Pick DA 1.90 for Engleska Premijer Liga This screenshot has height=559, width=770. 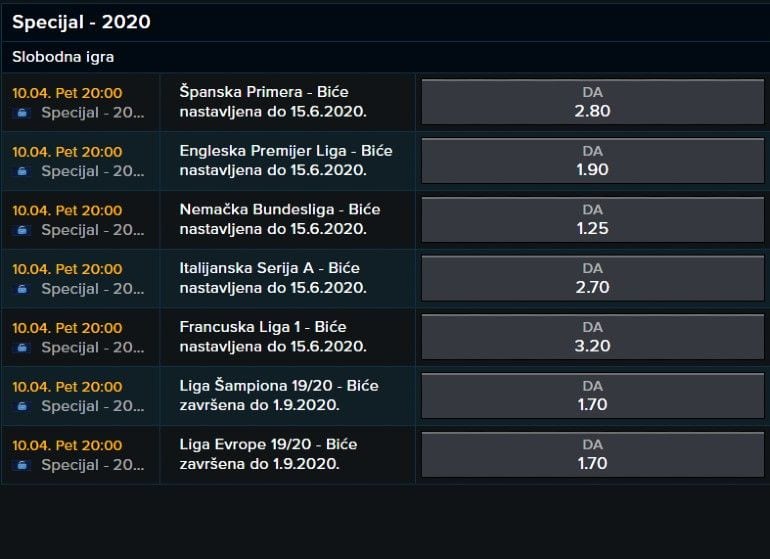[592, 160]
